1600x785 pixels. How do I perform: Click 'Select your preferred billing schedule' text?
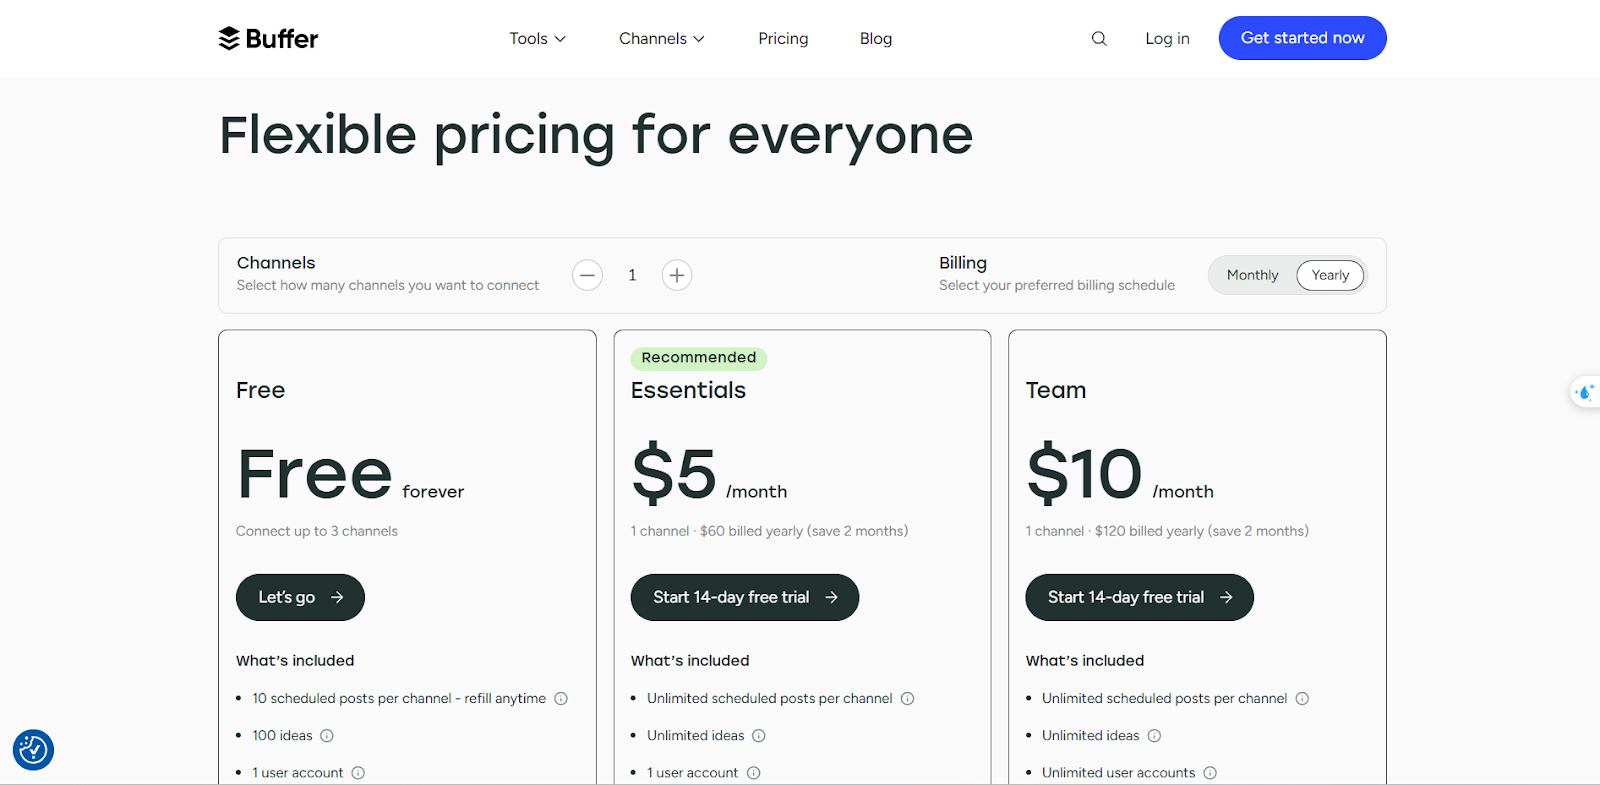1057,285
